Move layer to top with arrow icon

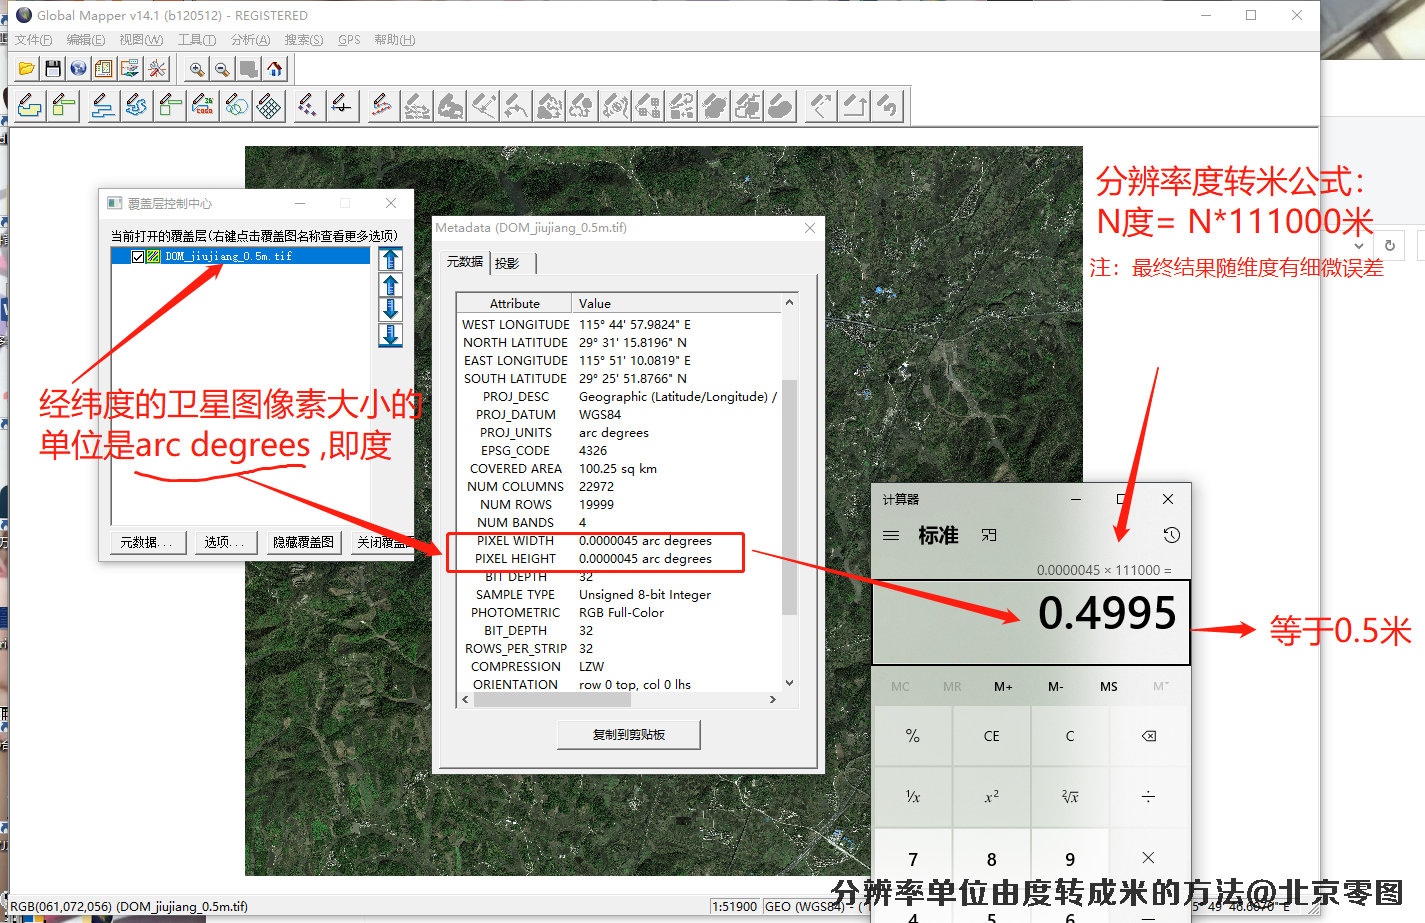pos(391,260)
